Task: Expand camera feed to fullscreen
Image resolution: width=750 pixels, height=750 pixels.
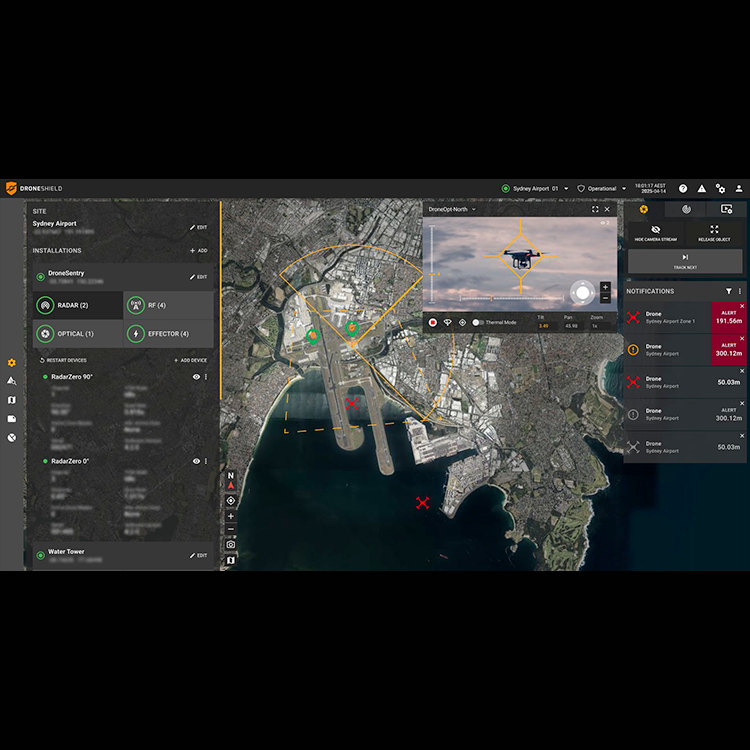Action: click(x=595, y=210)
